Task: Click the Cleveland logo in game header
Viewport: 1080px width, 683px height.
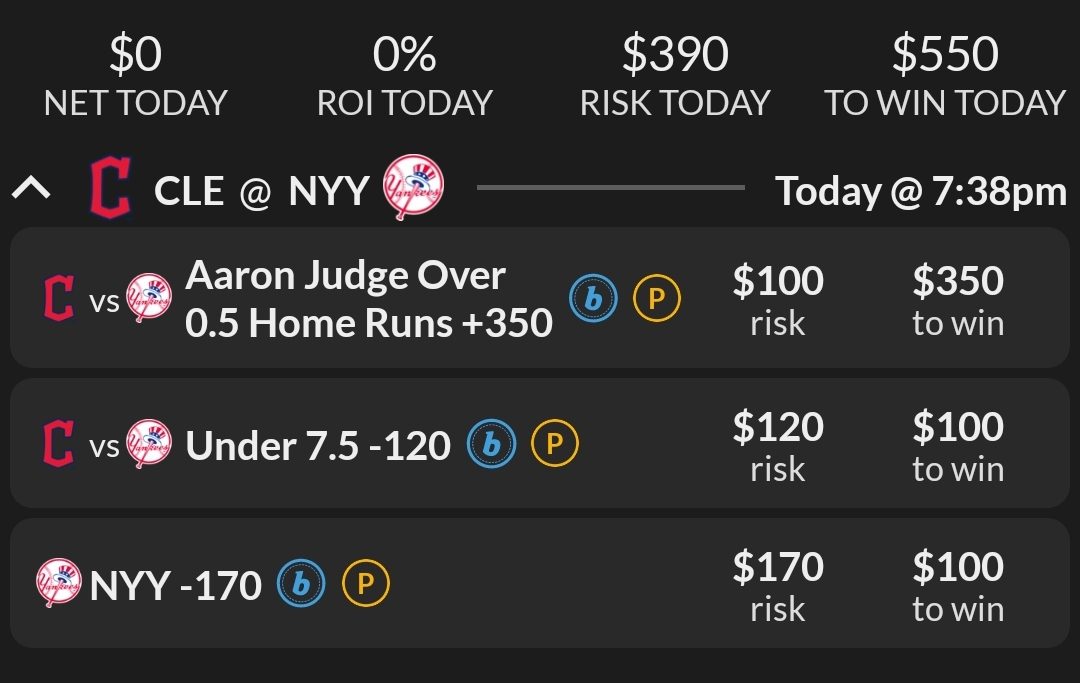Action: [109, 189]
